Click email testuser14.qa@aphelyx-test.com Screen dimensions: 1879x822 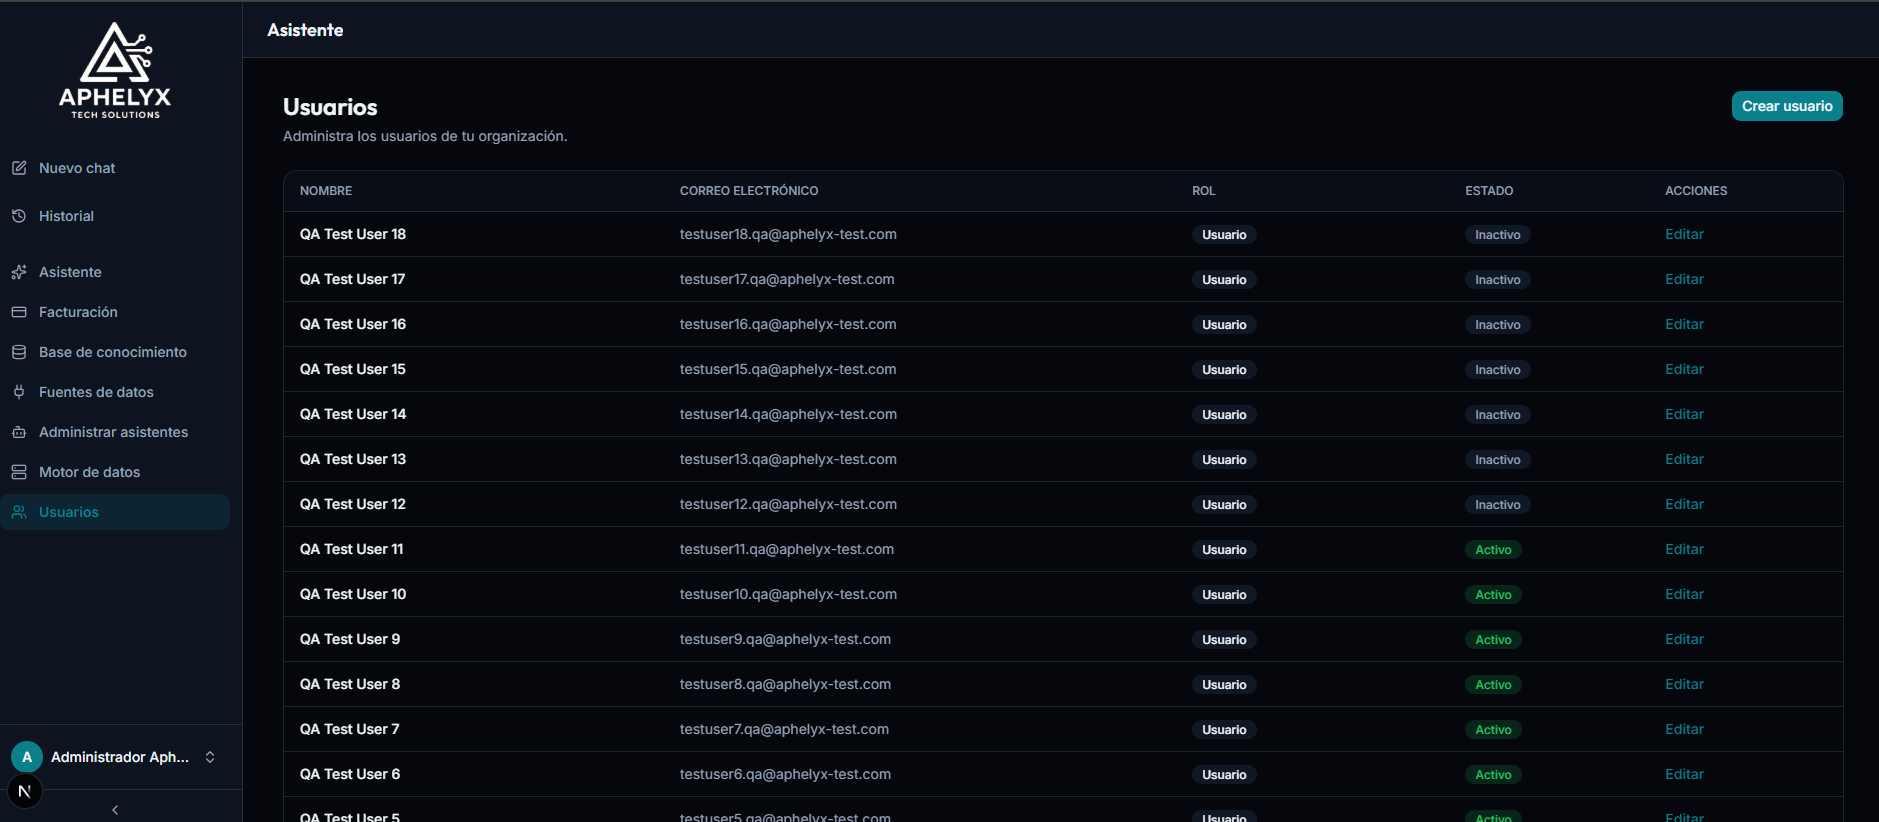point(788,414)
